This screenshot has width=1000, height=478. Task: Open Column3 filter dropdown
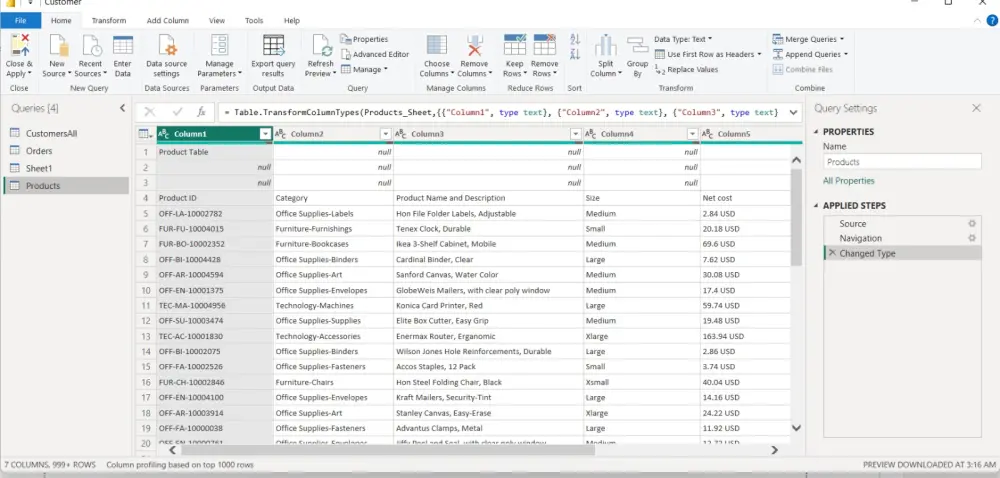coord(576,134)
